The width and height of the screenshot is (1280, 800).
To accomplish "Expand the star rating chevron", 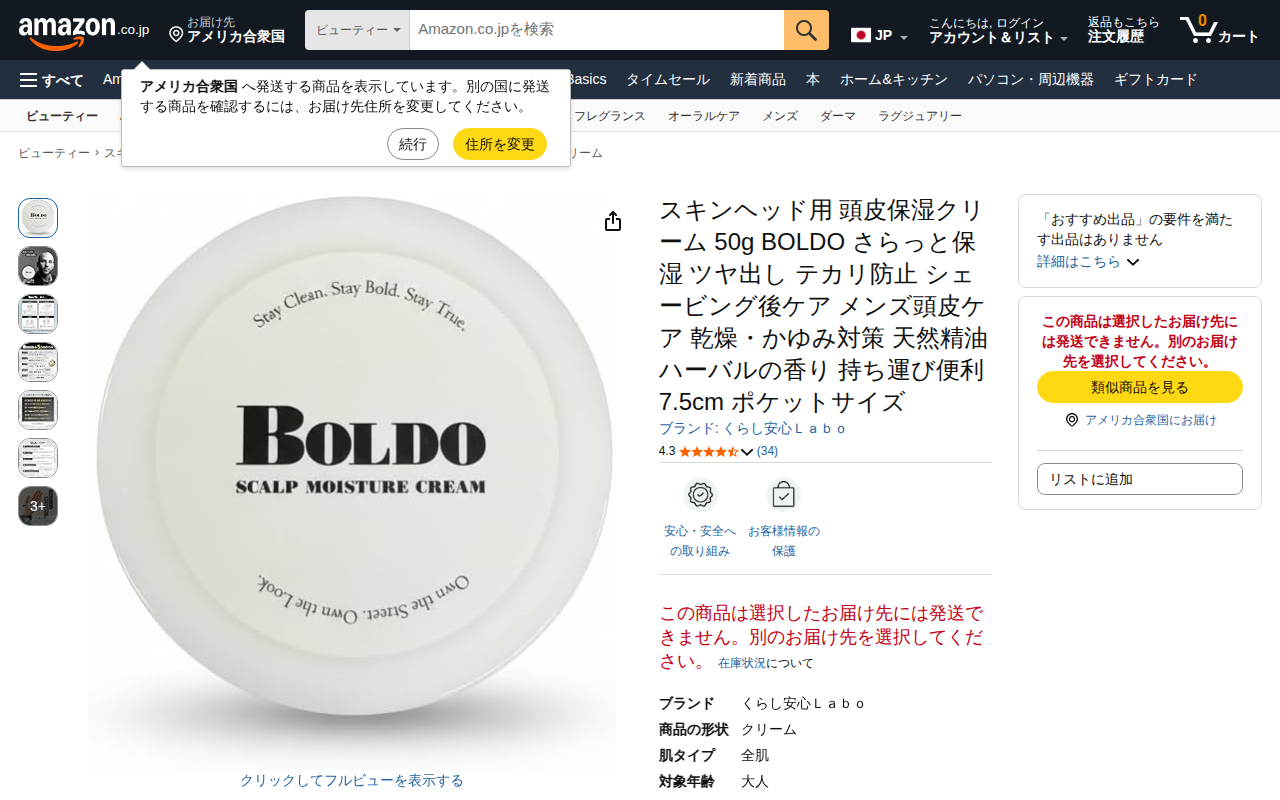I will (747, 452).
